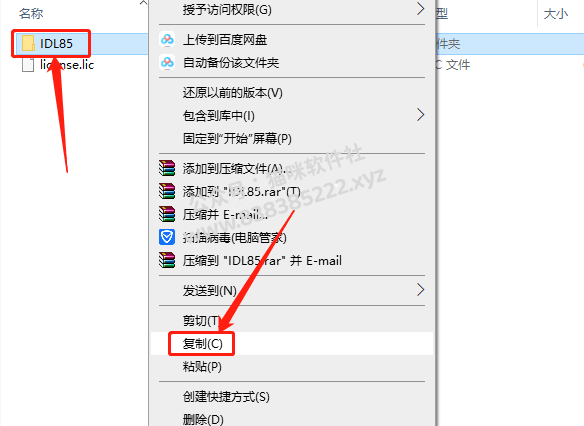Click WinRAR icon beside 添加到 IDL85.rar

[x=167, y=191]
